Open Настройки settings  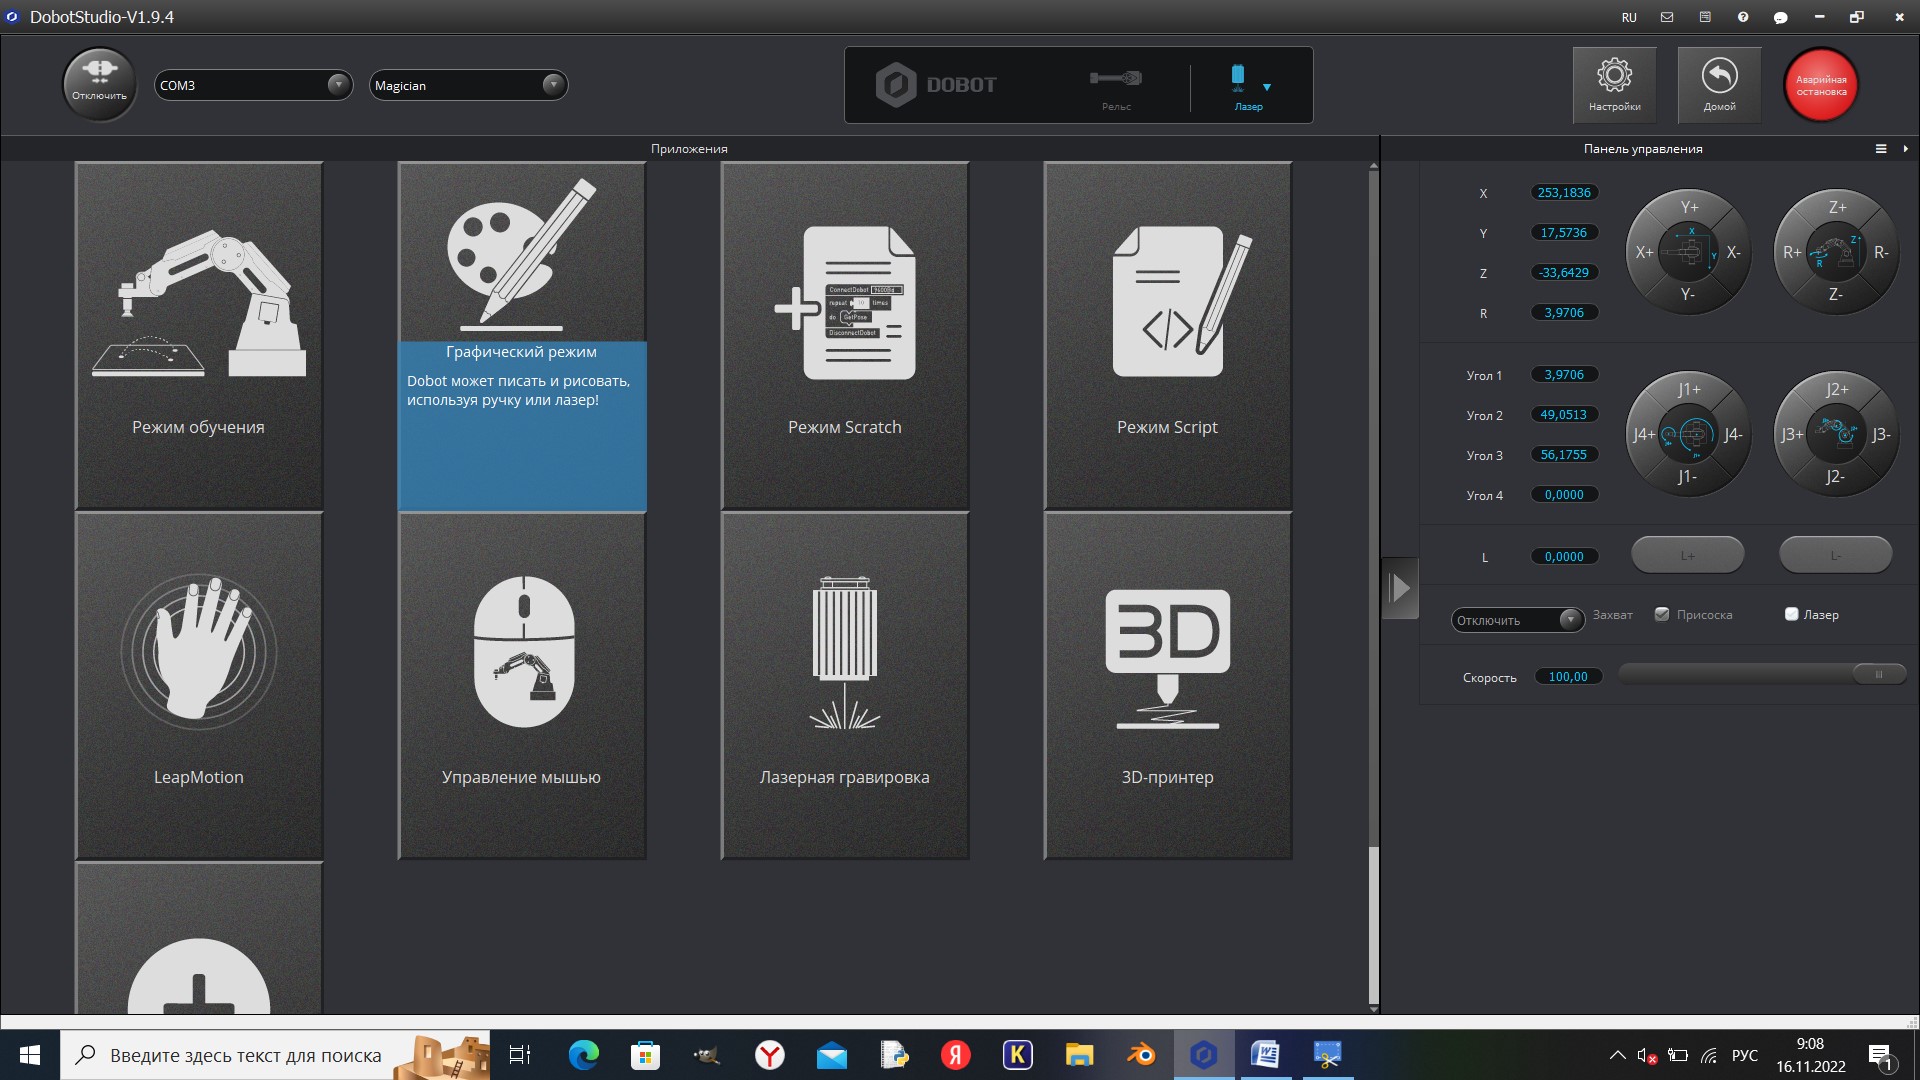click(1614, 85)
